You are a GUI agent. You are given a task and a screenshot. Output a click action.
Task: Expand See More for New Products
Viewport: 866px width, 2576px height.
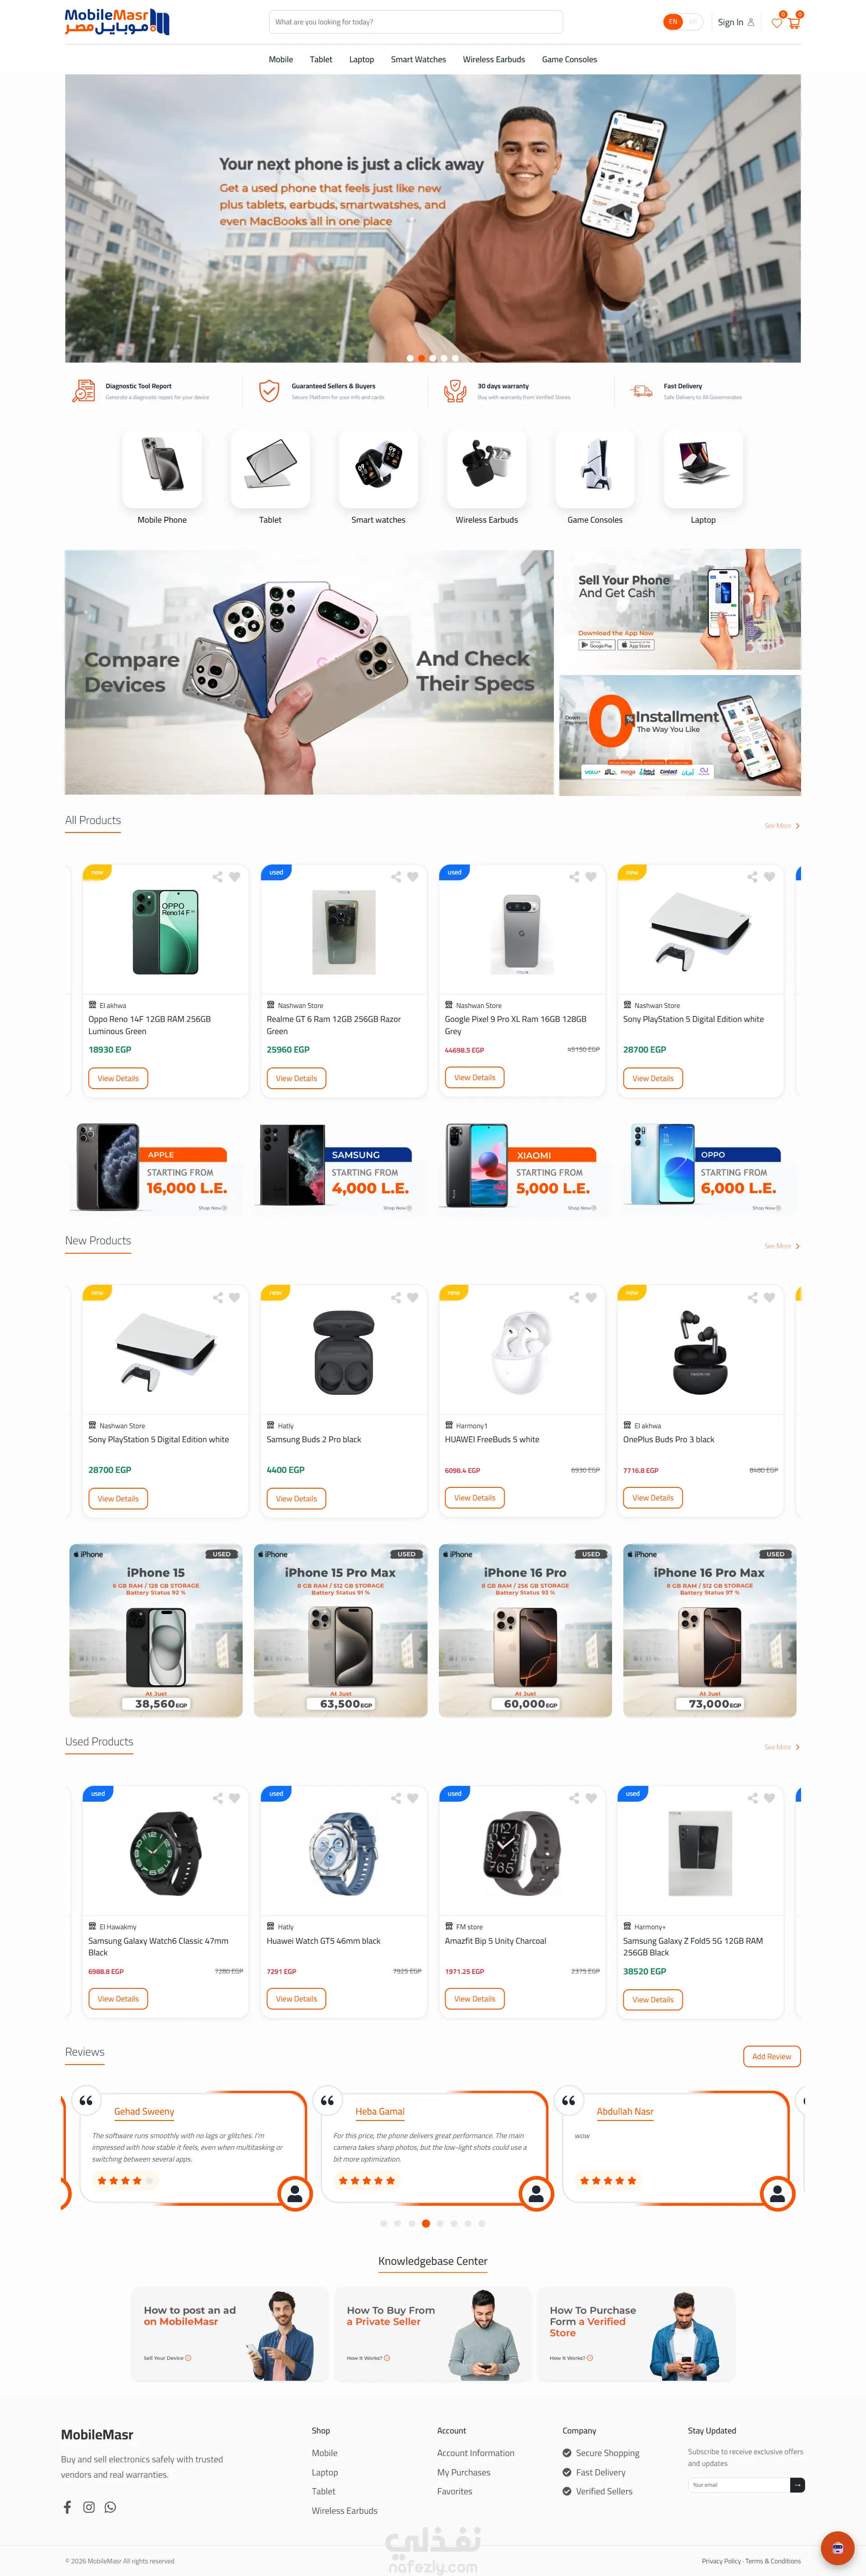pyautogui.click(x=782, y=1246)
